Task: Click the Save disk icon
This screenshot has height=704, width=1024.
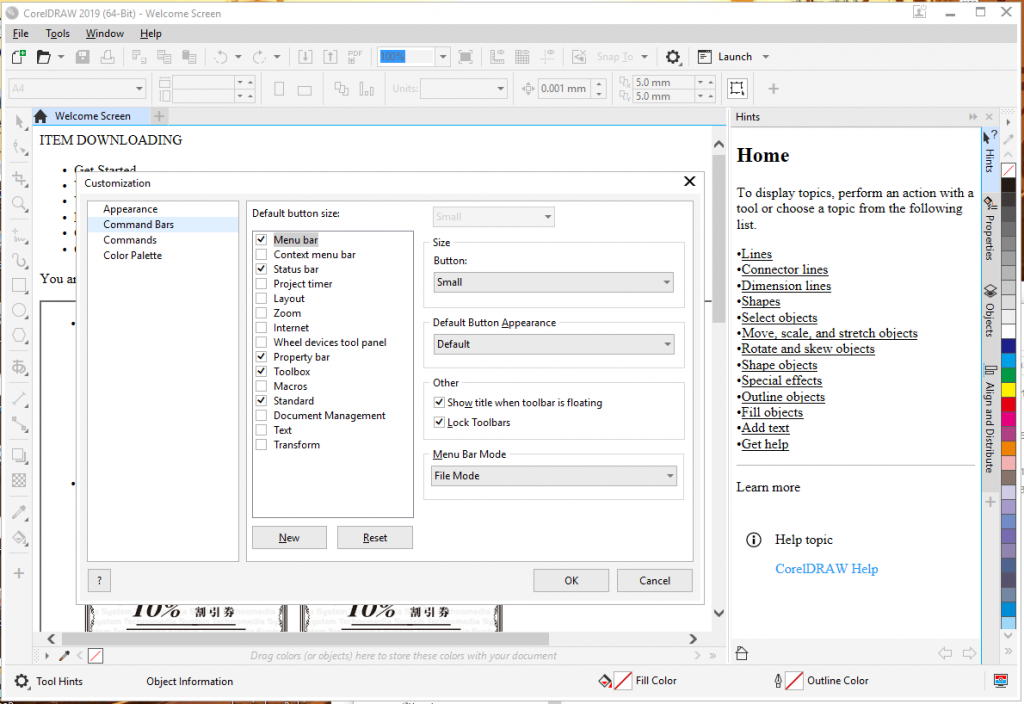Action: pyautogui.click(x=82, y=57)
